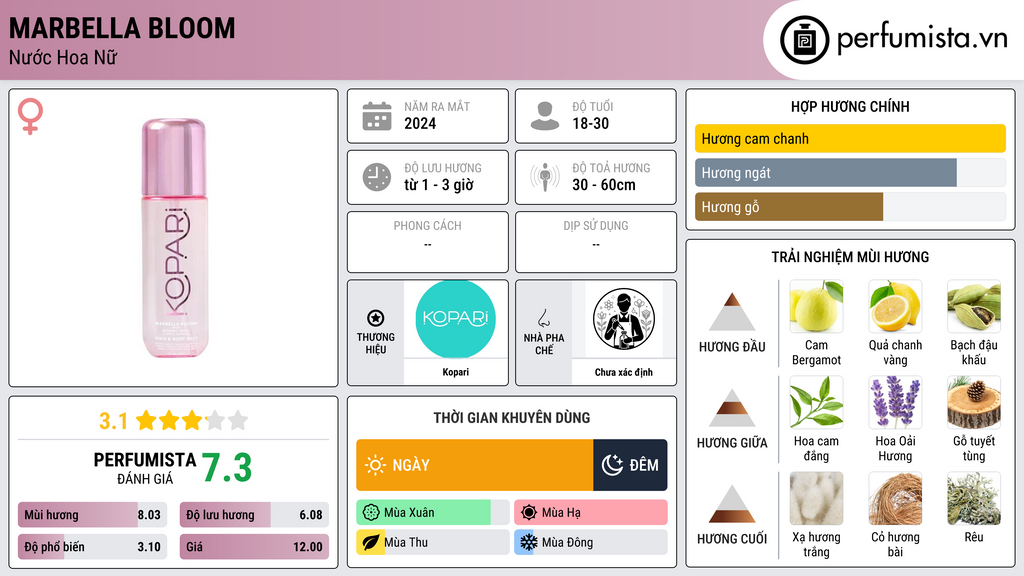The height and width of the screenshot is (576, 1024).
Task: Click the release year value 2024
Action: pos(420,123)
